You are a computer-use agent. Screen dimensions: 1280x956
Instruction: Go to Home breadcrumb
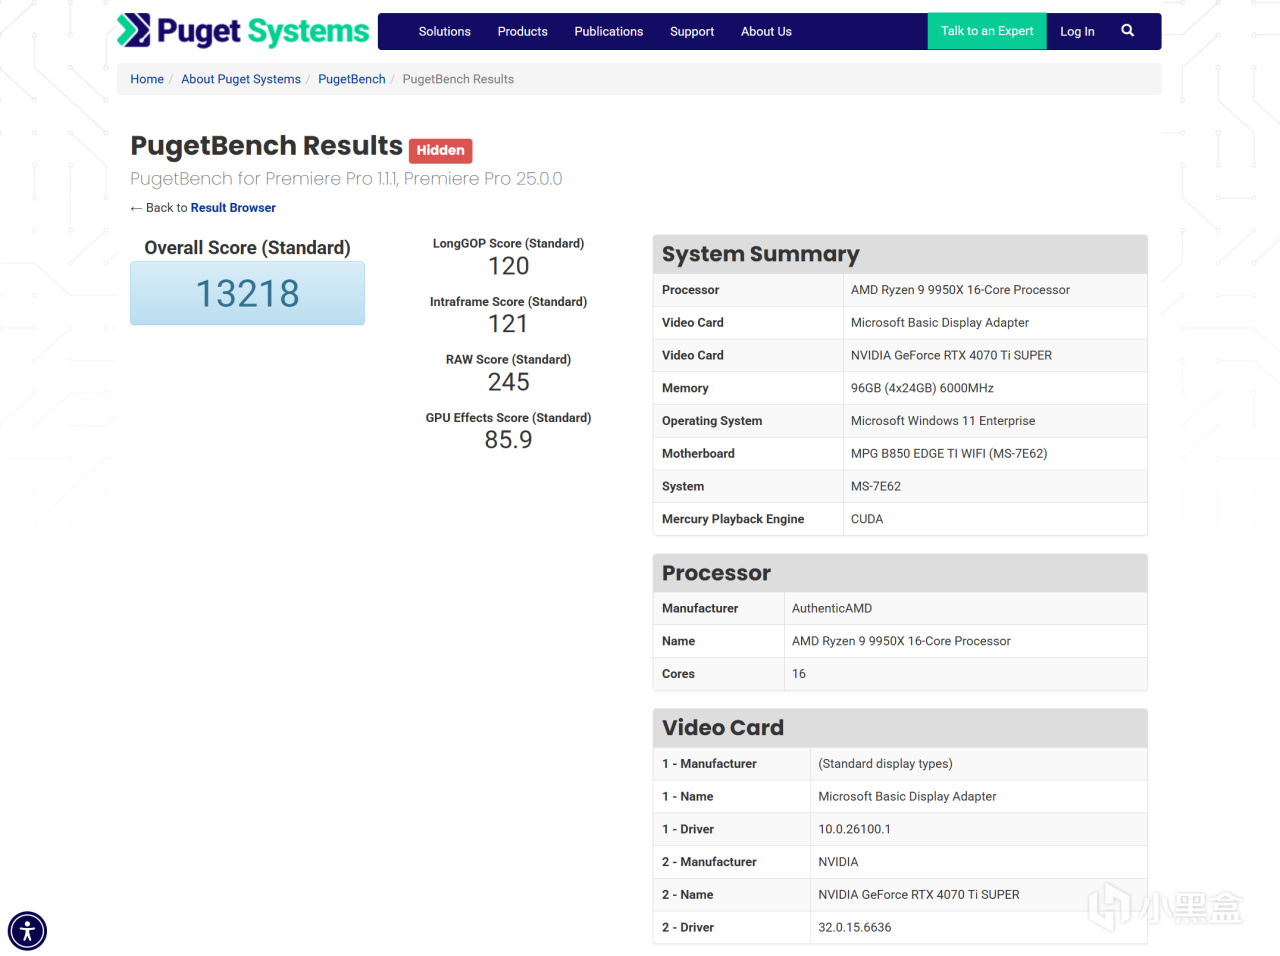(x=147, y=79)
